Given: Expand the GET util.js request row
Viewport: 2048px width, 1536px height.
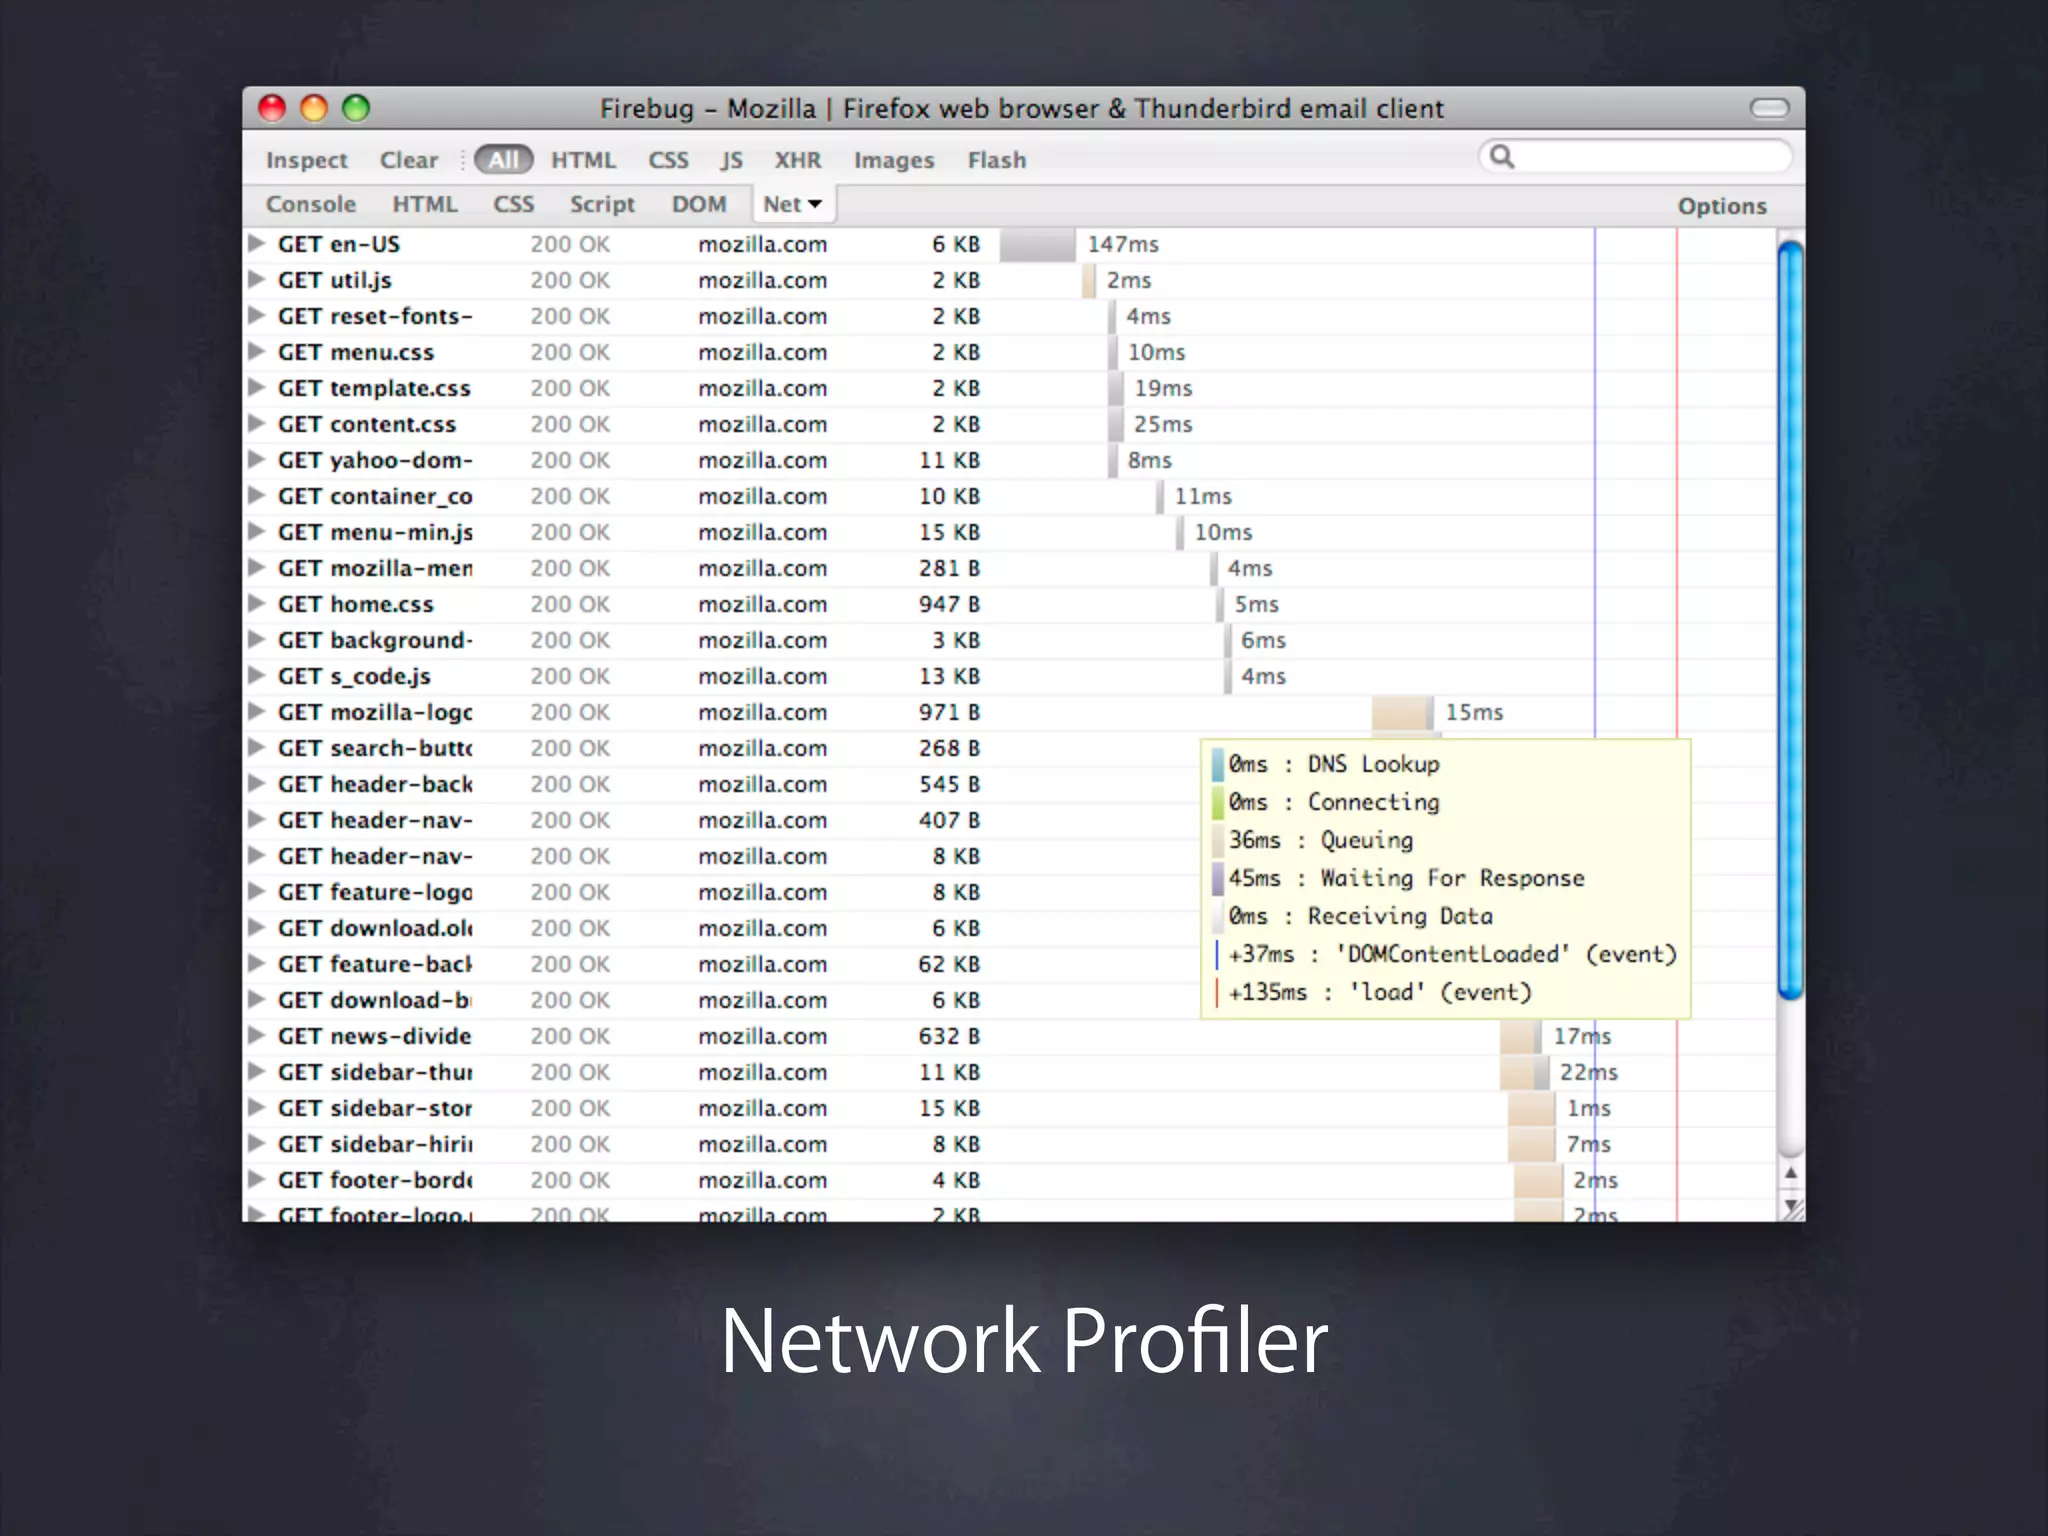Looking at the screenshot, I should pyautogui.click(x=257, y=279).
